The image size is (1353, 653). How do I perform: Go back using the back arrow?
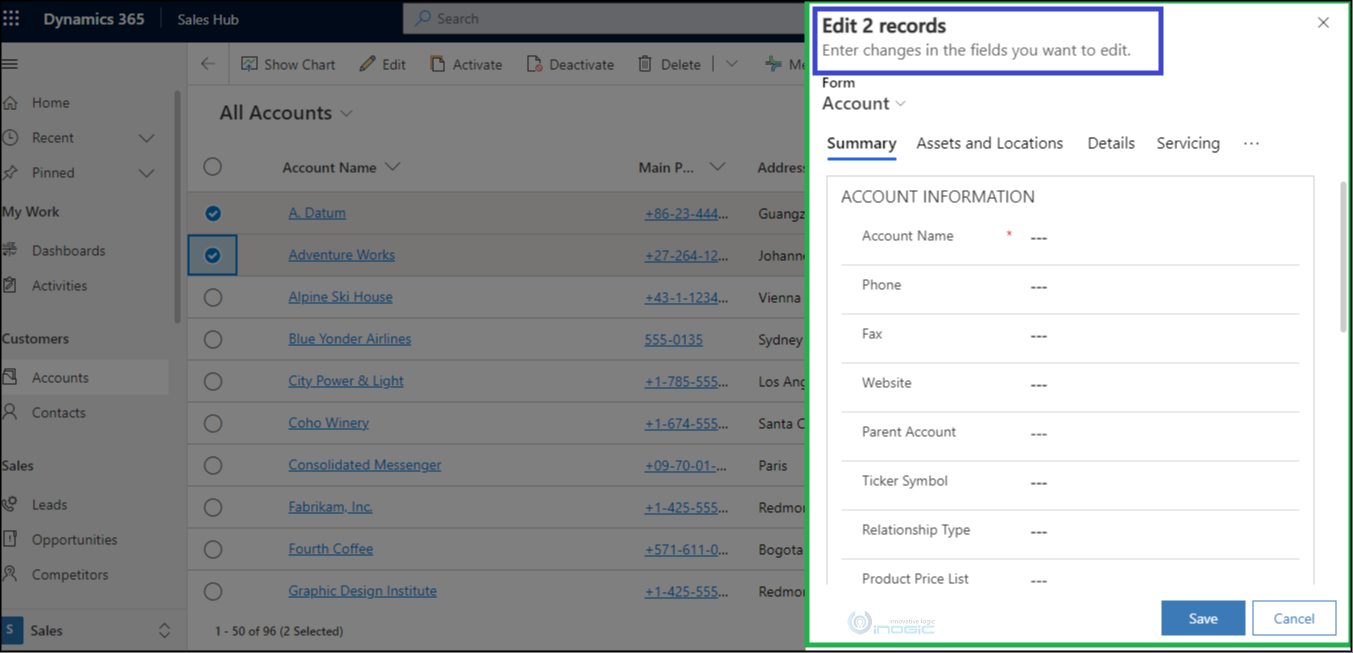[208, 64]
